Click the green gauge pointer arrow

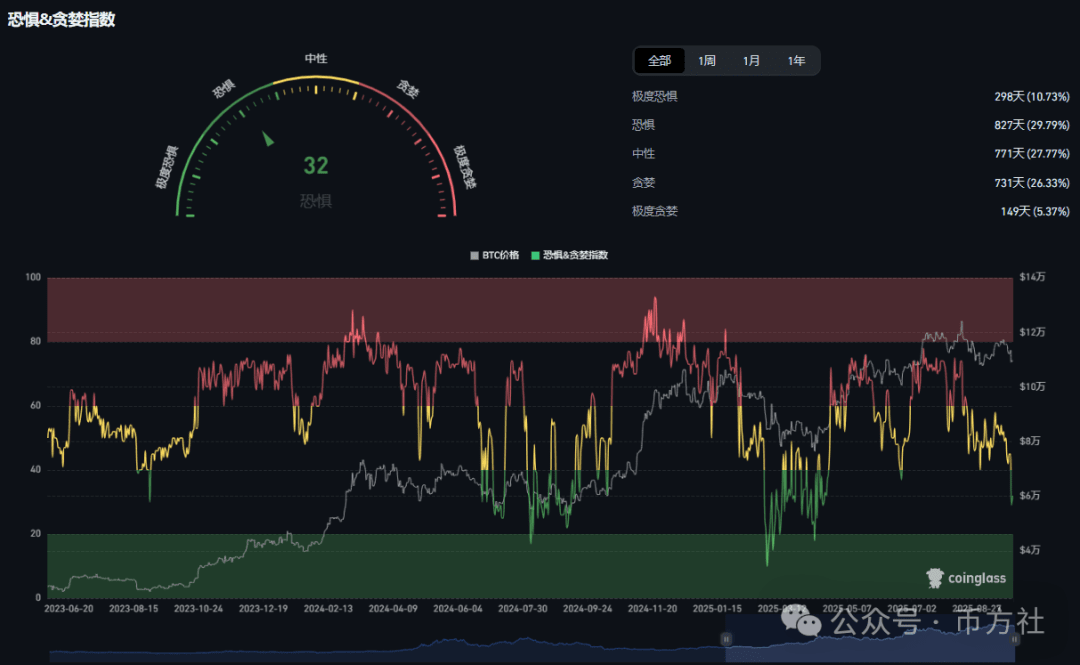pos(268,138)
